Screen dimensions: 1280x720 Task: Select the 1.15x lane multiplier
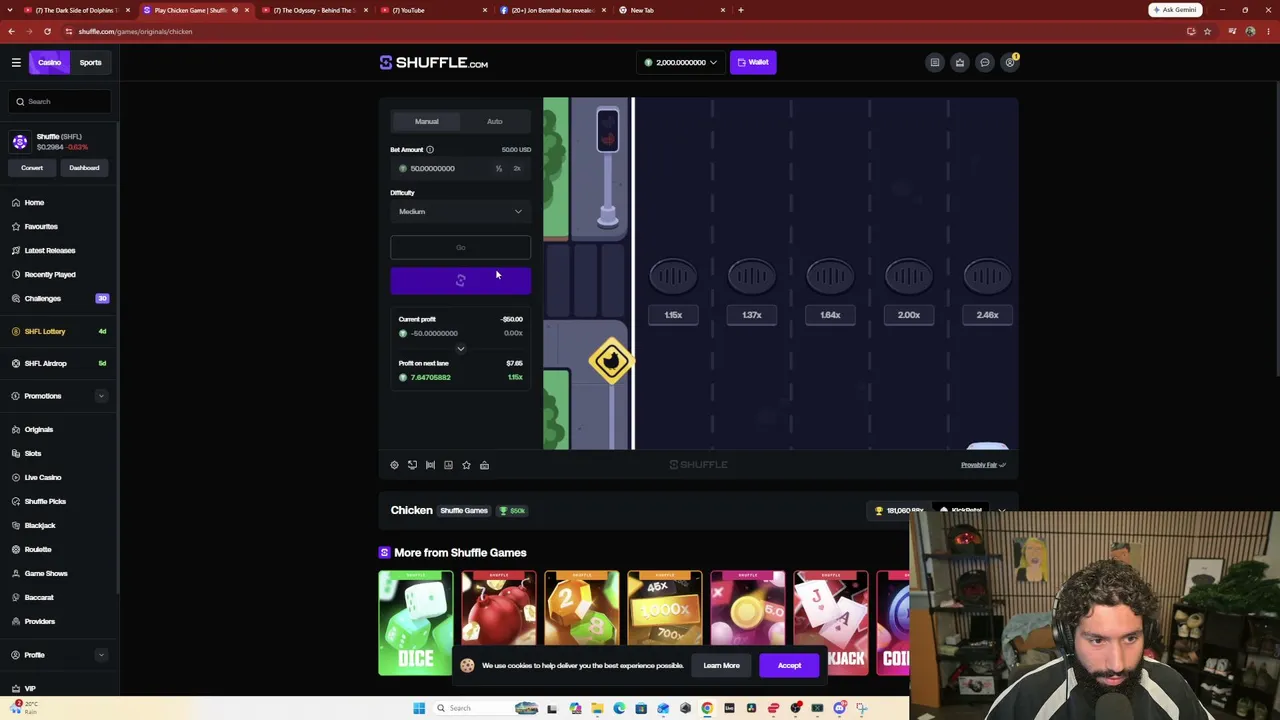click(x=673, y=315)
